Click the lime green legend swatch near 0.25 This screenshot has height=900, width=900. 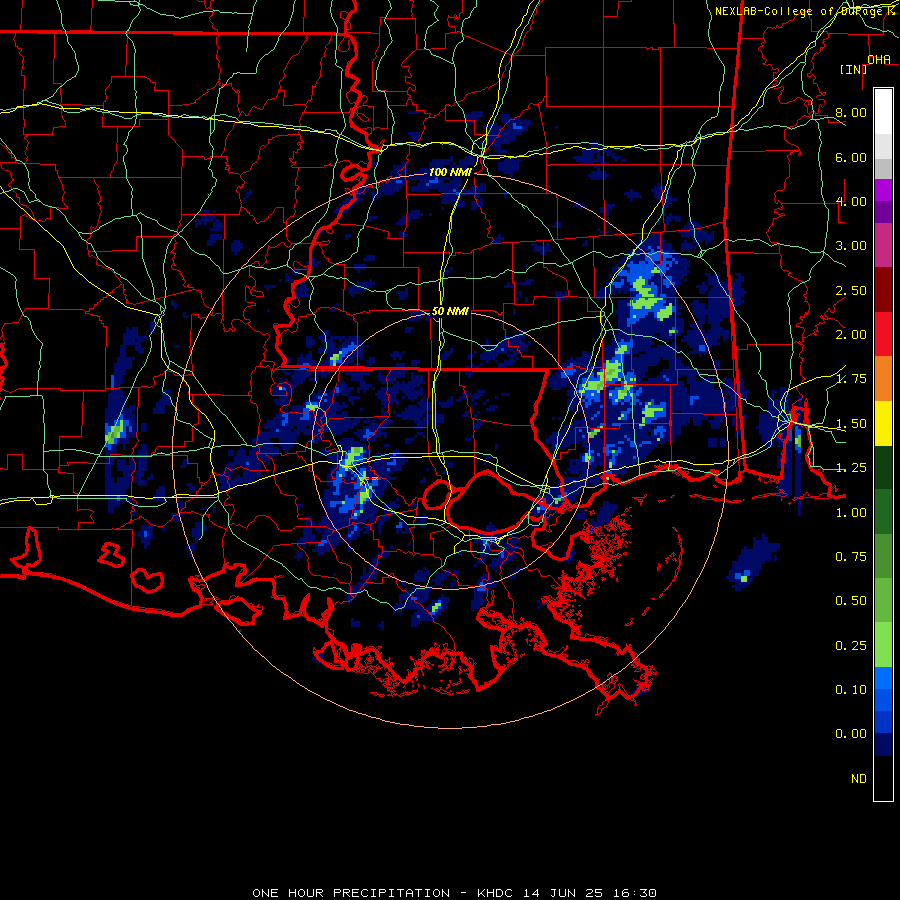pyautogui.click(x=883, y=645)
